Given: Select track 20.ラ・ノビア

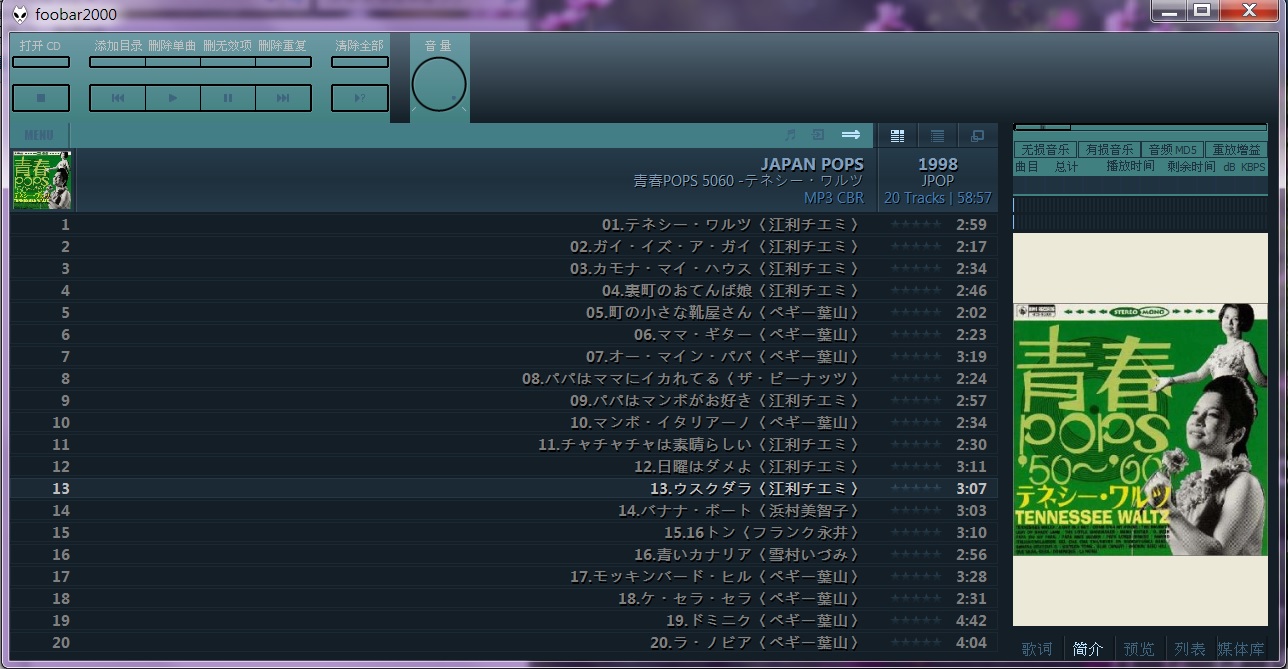Looking at the screenshot, I should coord(504,643).
